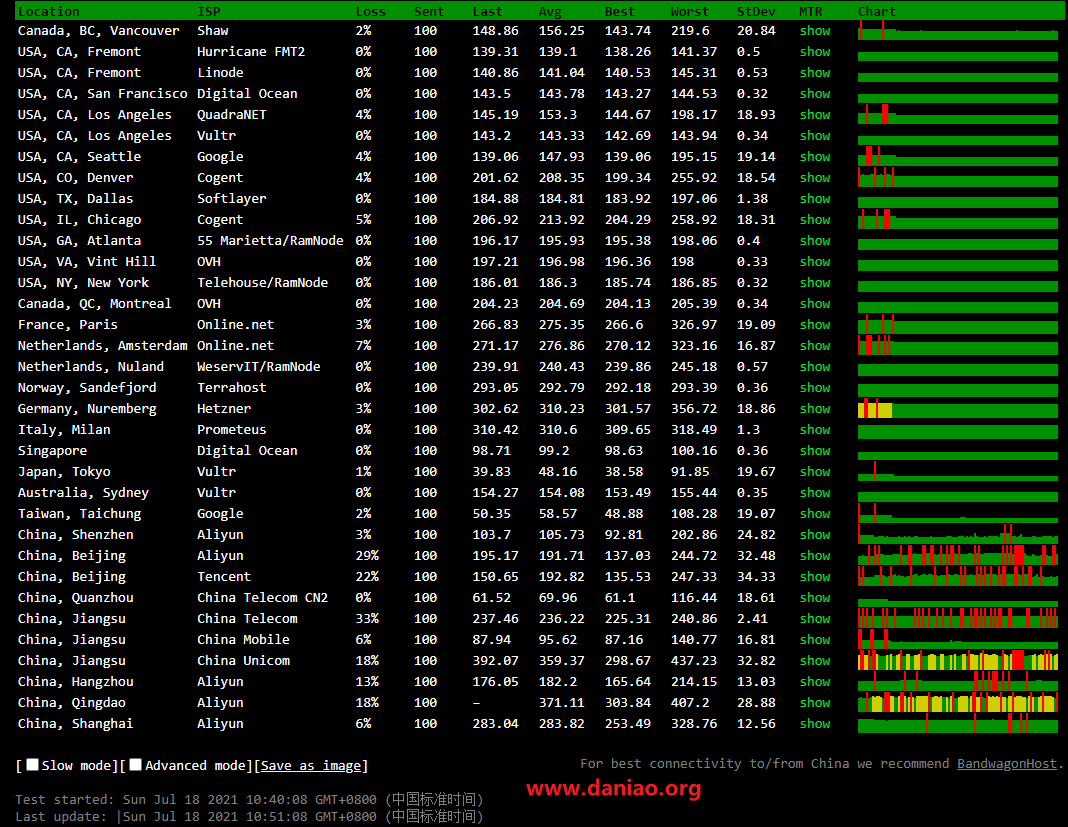
Task: Show MTR for Taiwan, Taichung row
Action: [815, 514]
